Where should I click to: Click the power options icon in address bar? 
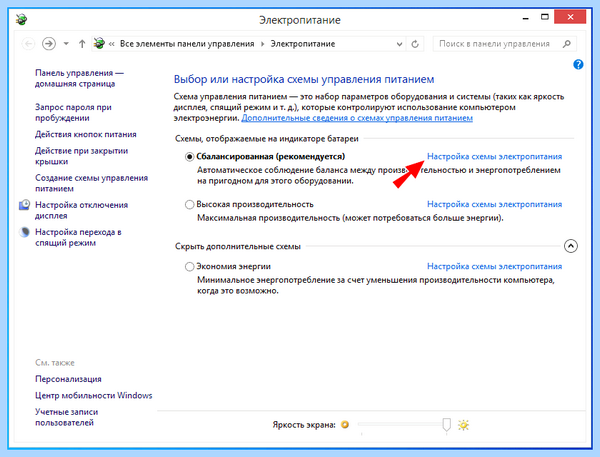pos(99,43)
